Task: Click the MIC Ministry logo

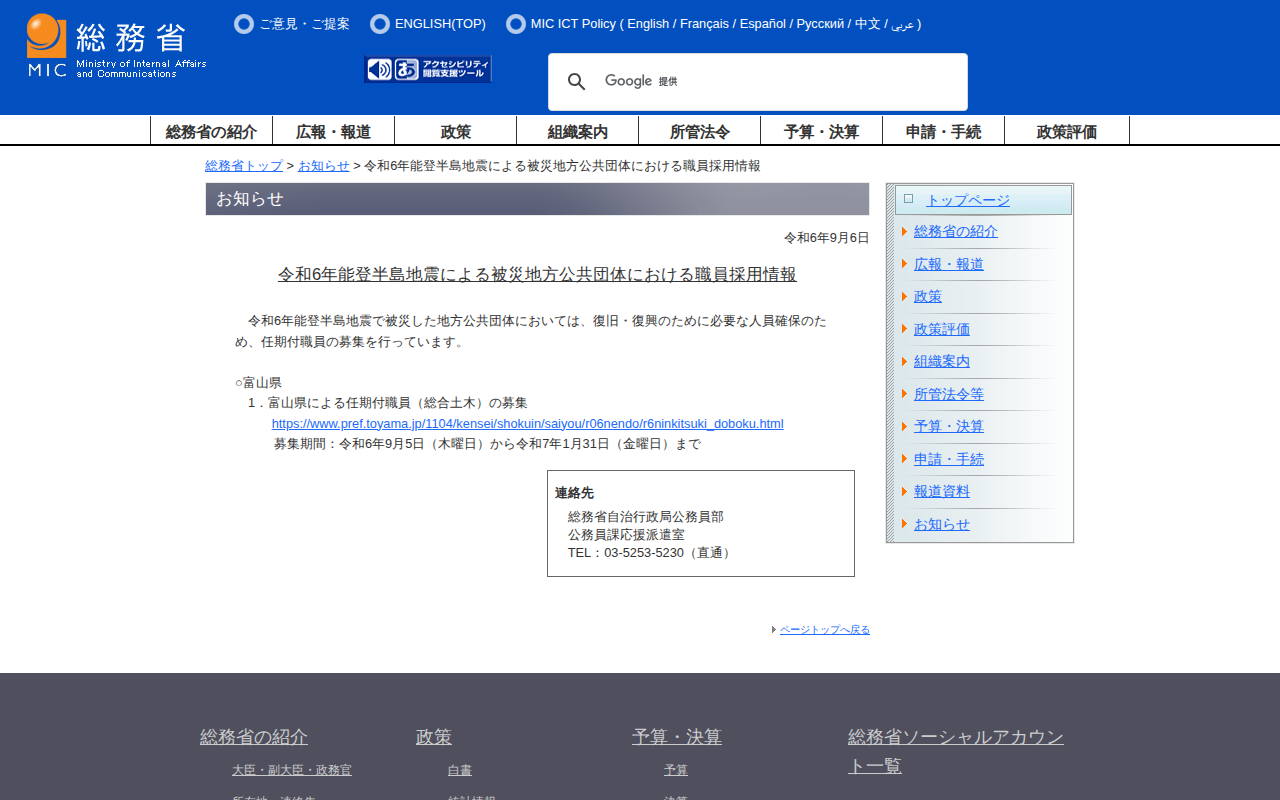Action: click(116, 46)
